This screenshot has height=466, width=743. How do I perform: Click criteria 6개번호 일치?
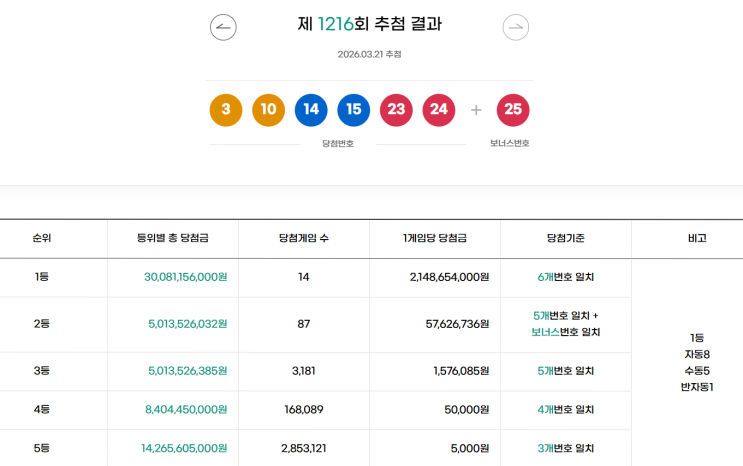click(x=566, y=277)
